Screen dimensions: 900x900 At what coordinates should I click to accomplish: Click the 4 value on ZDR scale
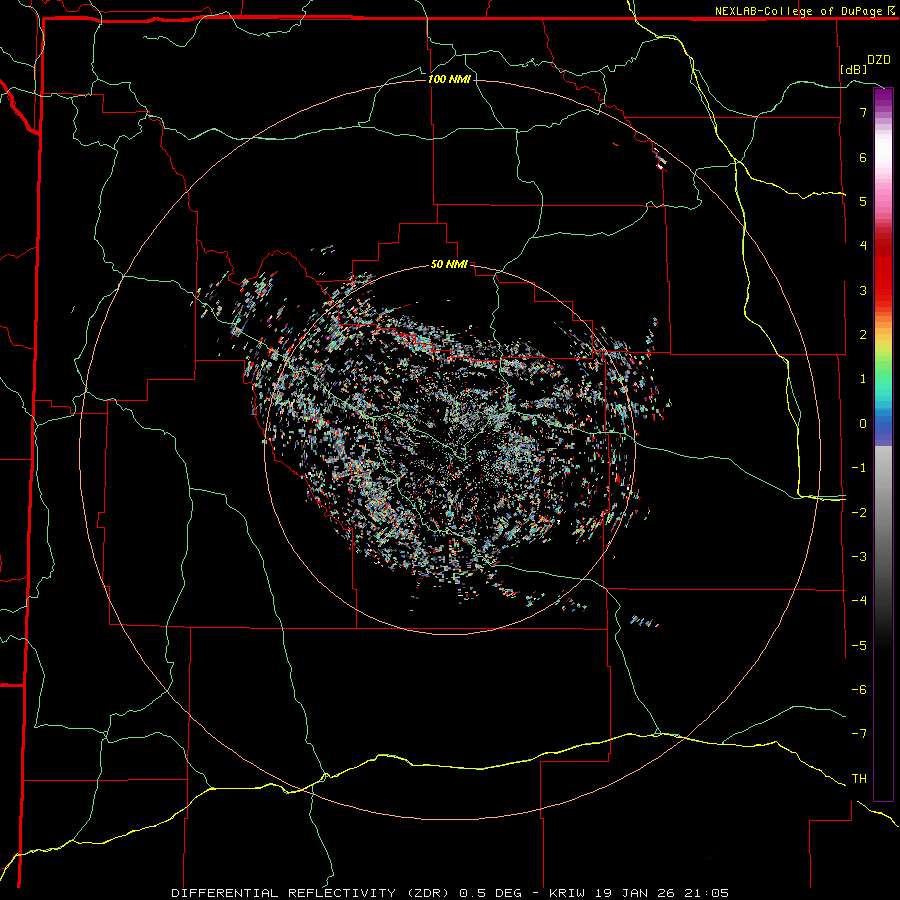(863, 246)
